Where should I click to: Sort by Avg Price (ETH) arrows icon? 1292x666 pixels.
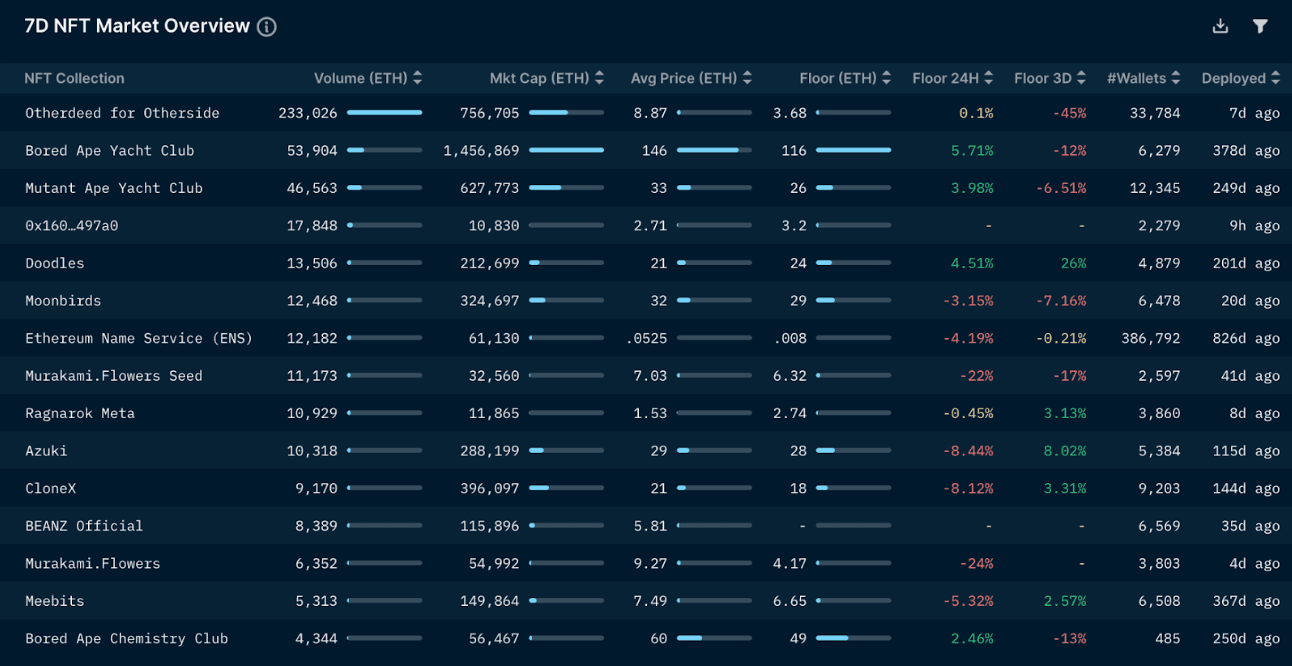click(x=747, y=78)
